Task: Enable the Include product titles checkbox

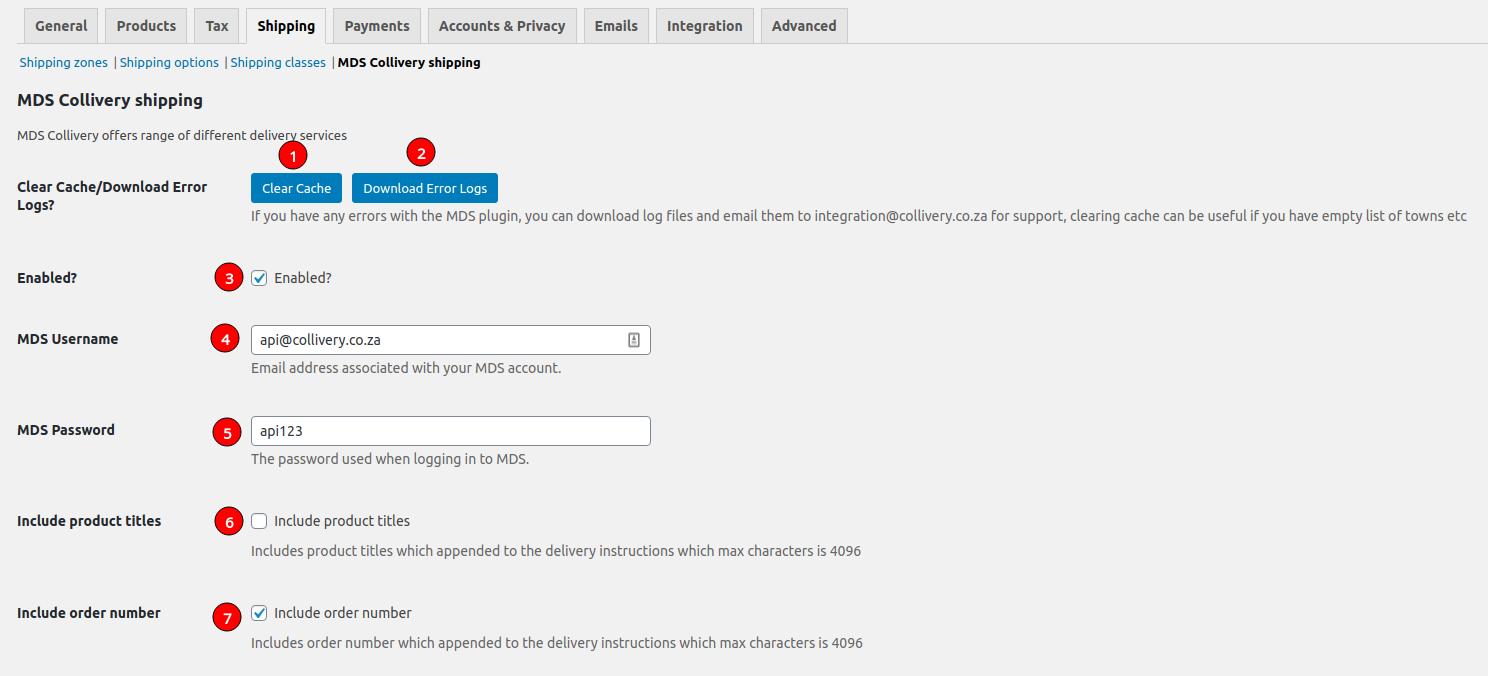Action: 259,521
